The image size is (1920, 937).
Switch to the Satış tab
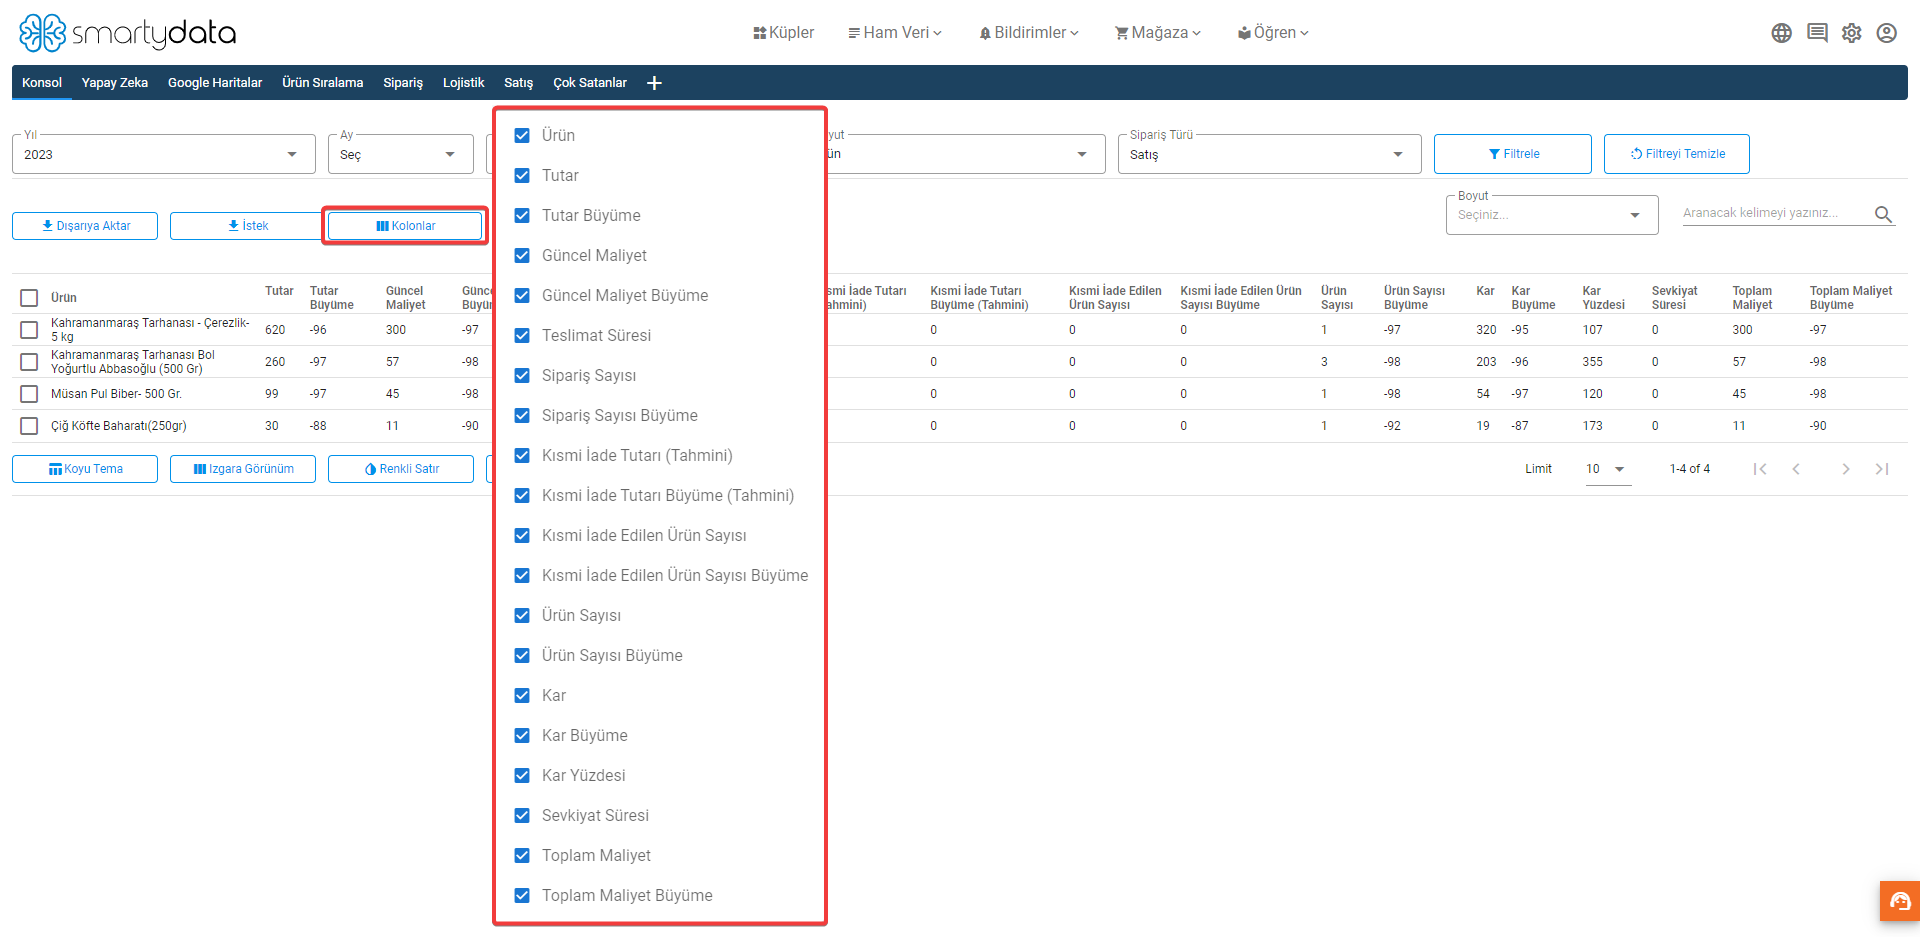[518, 83]
